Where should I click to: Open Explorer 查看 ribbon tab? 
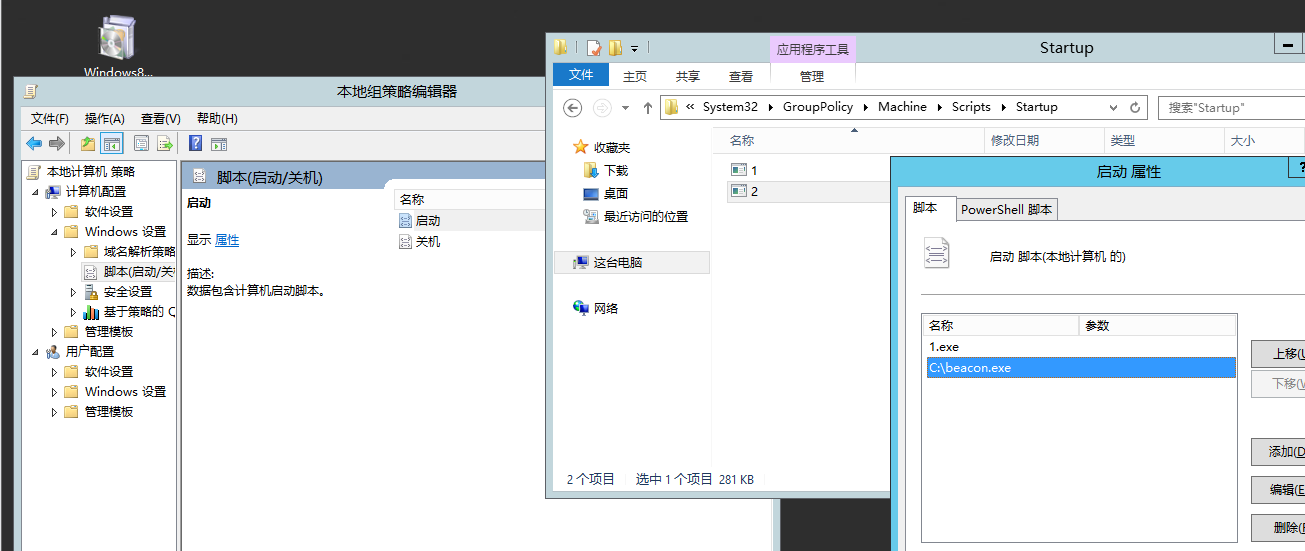(741, 76)
